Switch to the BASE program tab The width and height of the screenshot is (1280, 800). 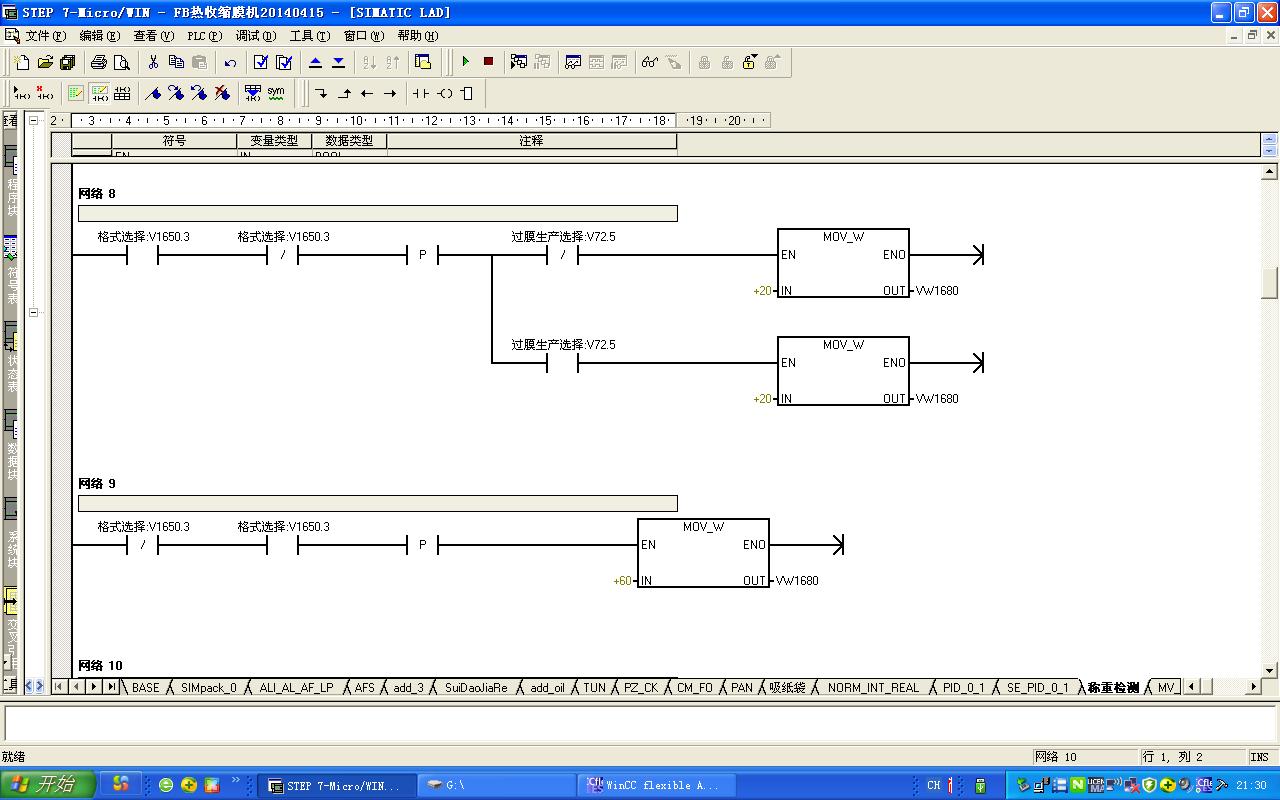pyautogui.click(x=145, y=688)
